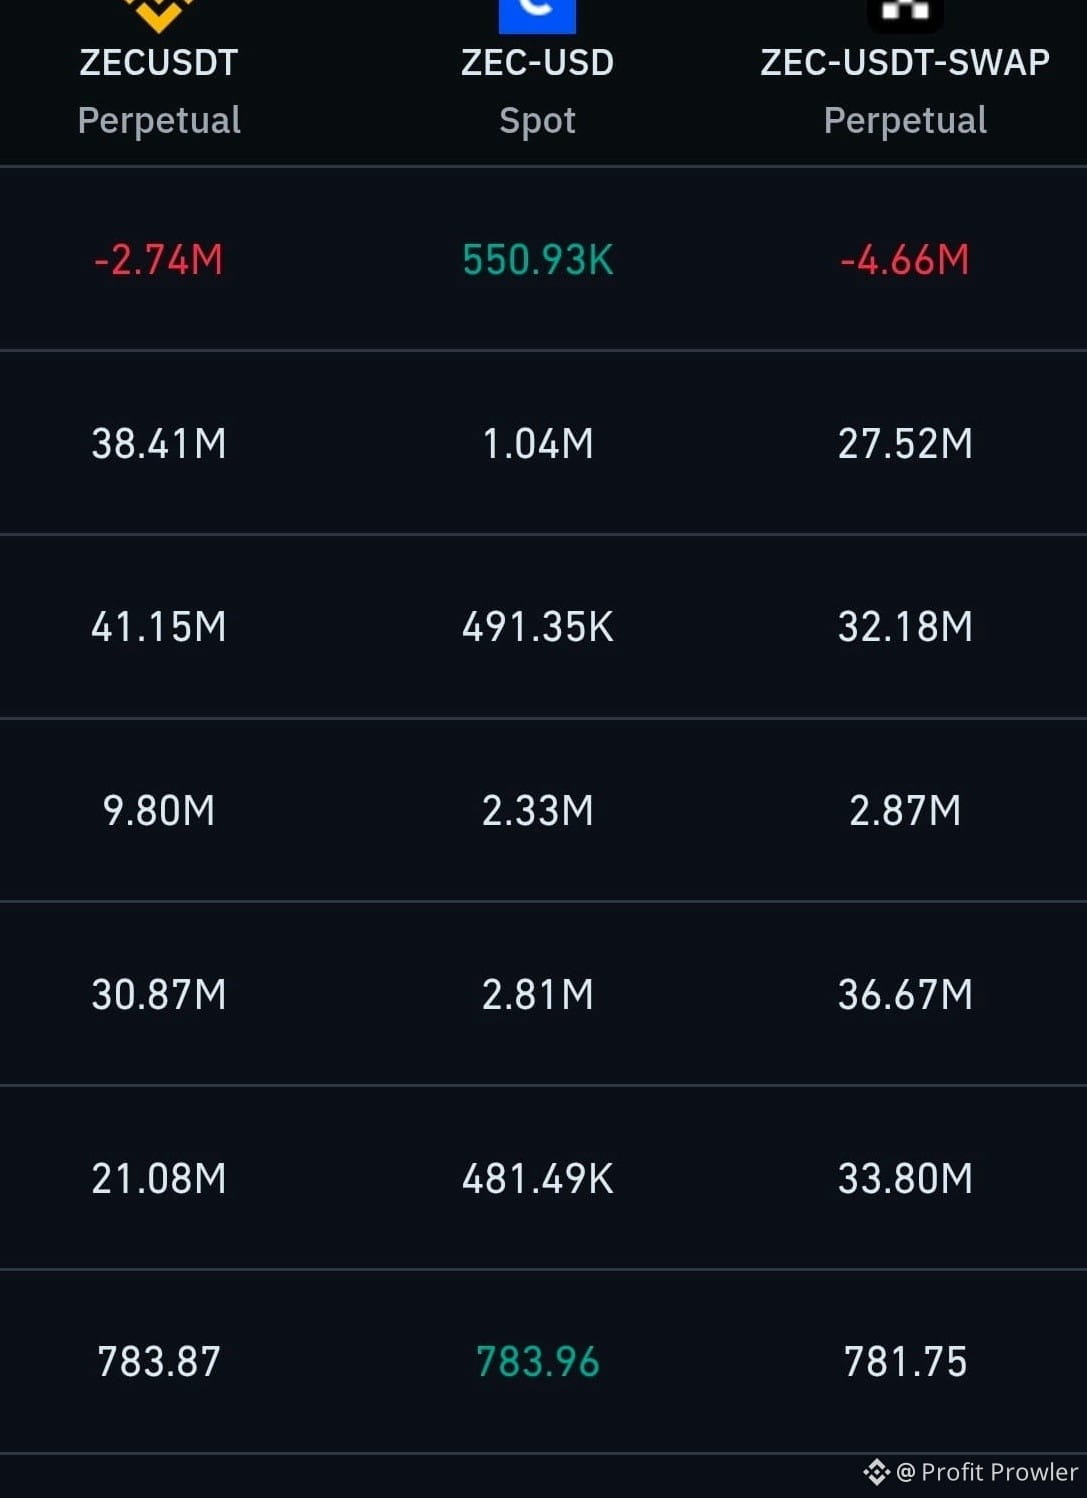Select the 36.67M value
This screenshot has height=1498, width=1087.
[905, 995]
